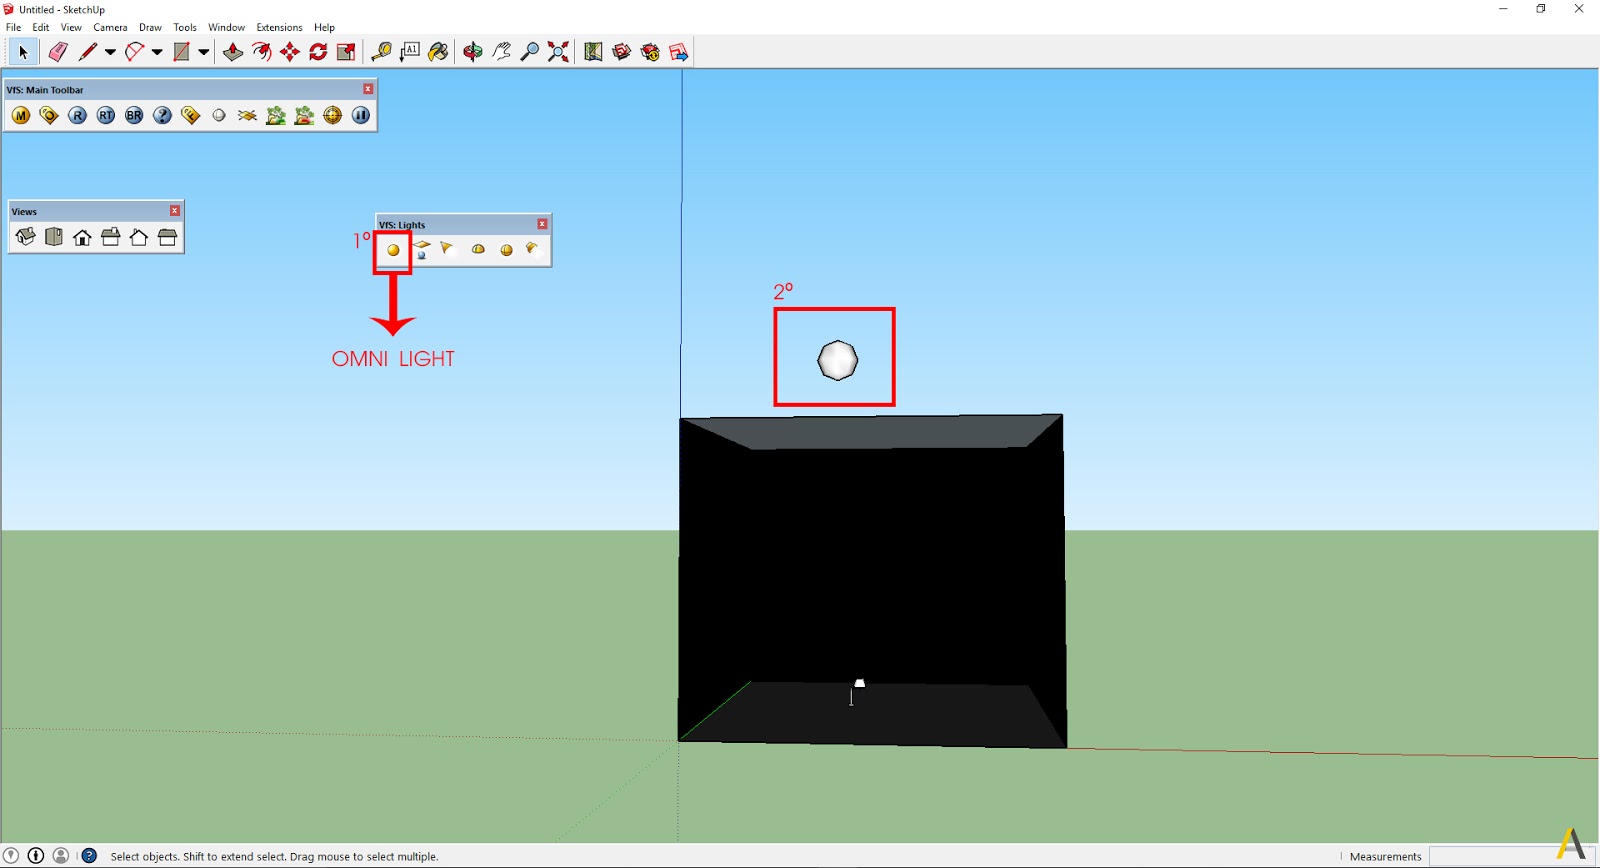This screenshot has height=868, width=1600.
Task: Pick the Eraser tool
Action: click(x=58, y=52)
